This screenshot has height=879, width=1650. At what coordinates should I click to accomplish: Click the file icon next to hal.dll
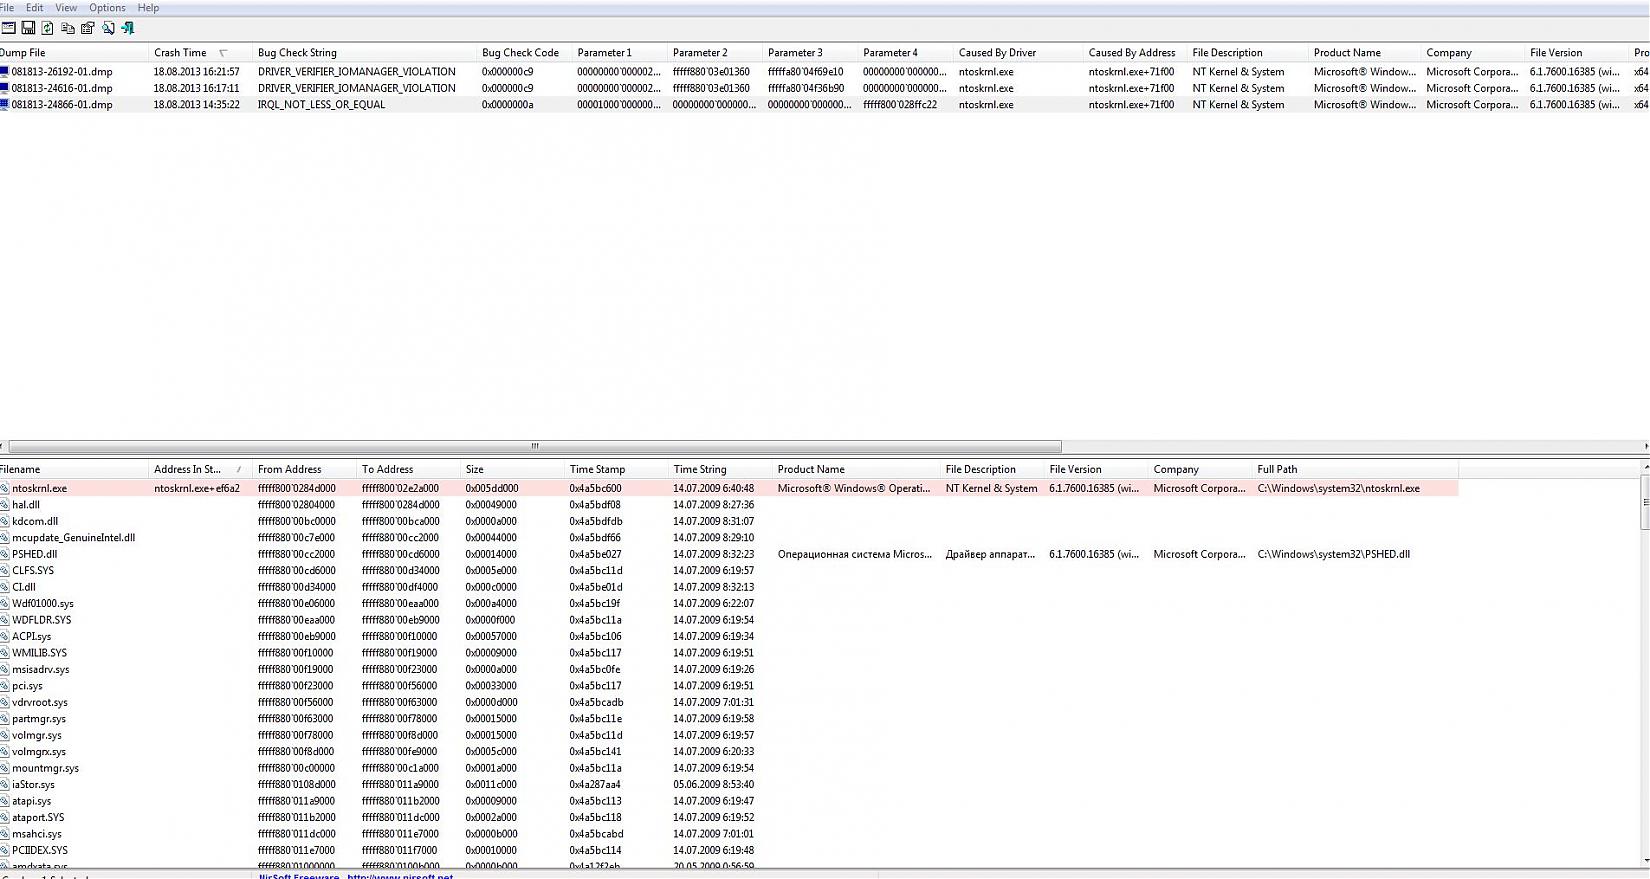tap(4, 505)
